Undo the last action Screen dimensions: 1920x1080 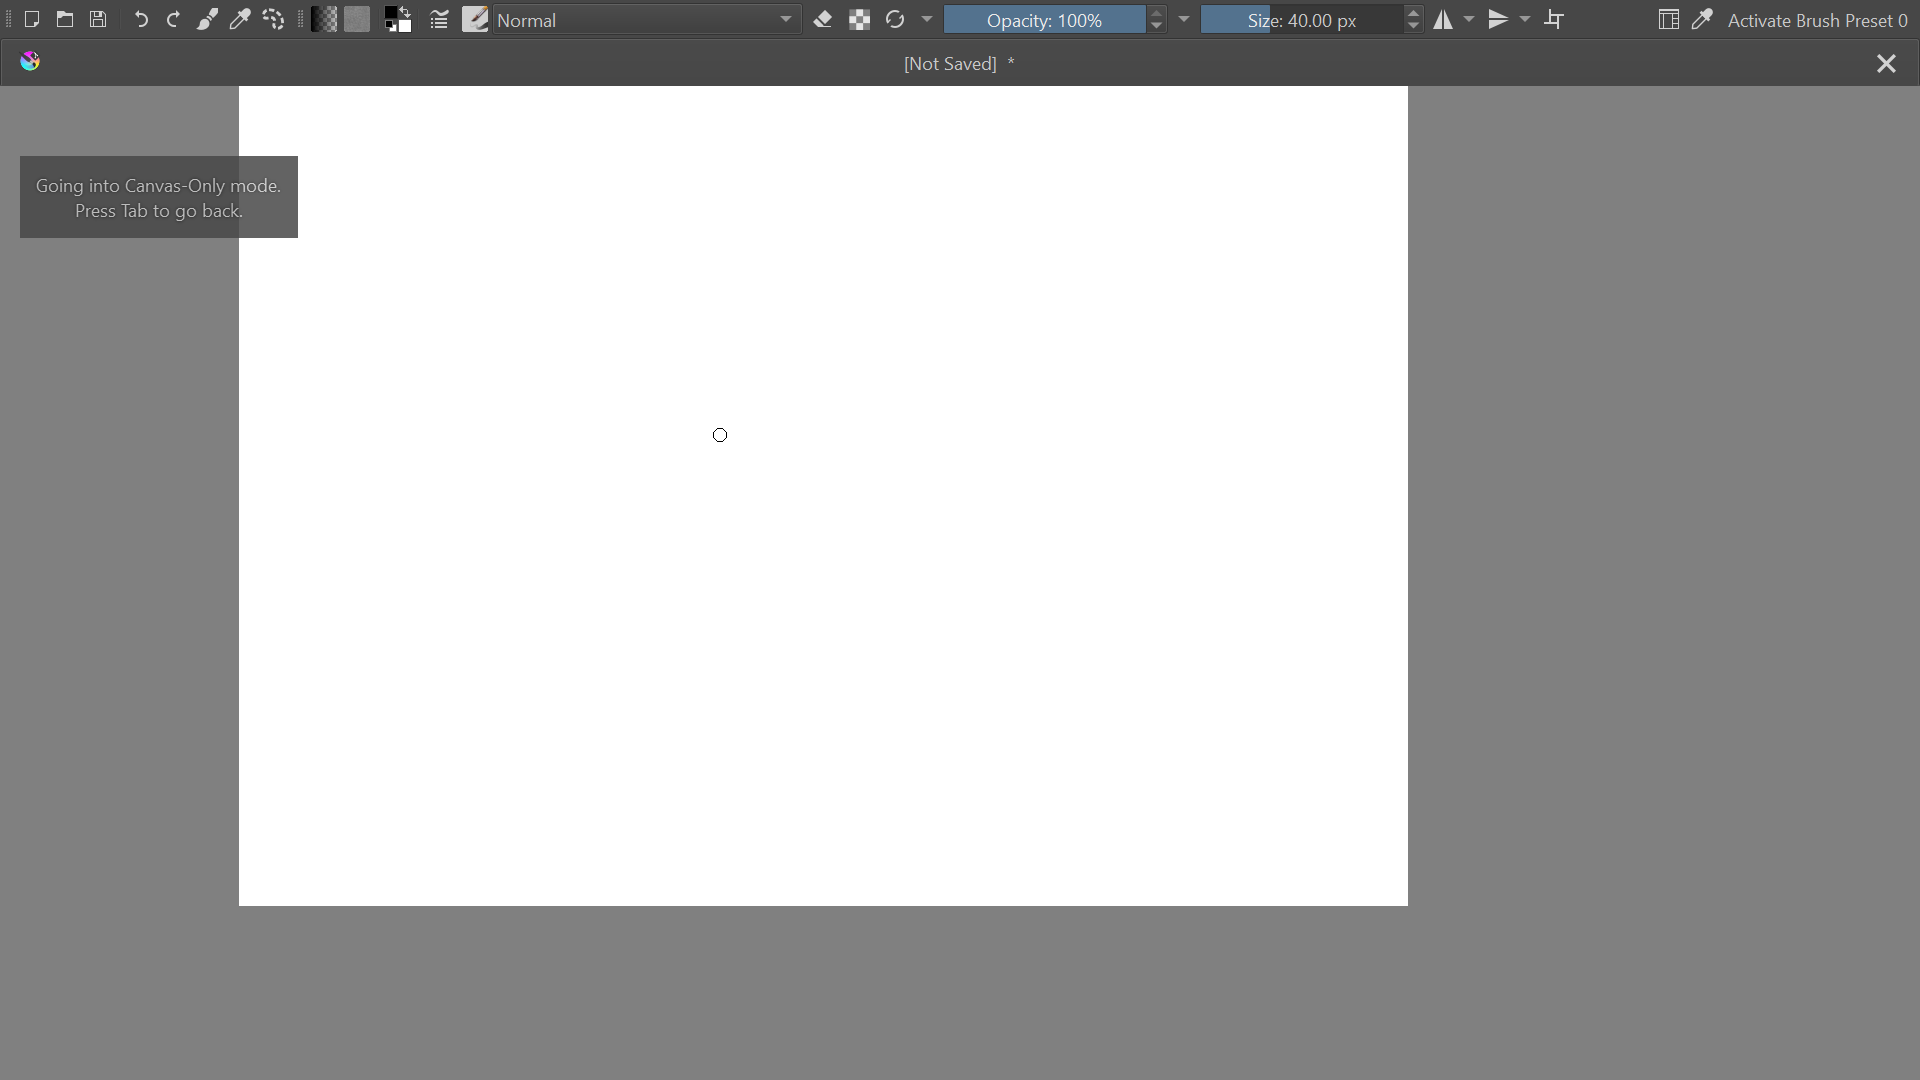141,20
